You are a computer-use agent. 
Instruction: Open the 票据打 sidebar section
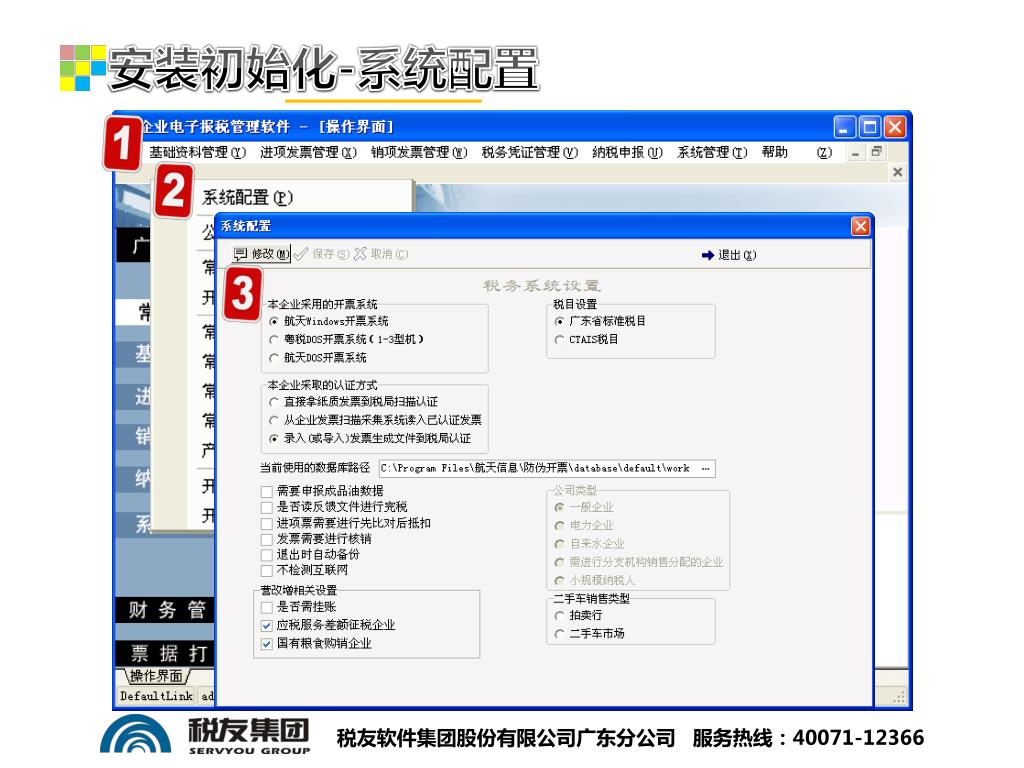tap(167, 653)
